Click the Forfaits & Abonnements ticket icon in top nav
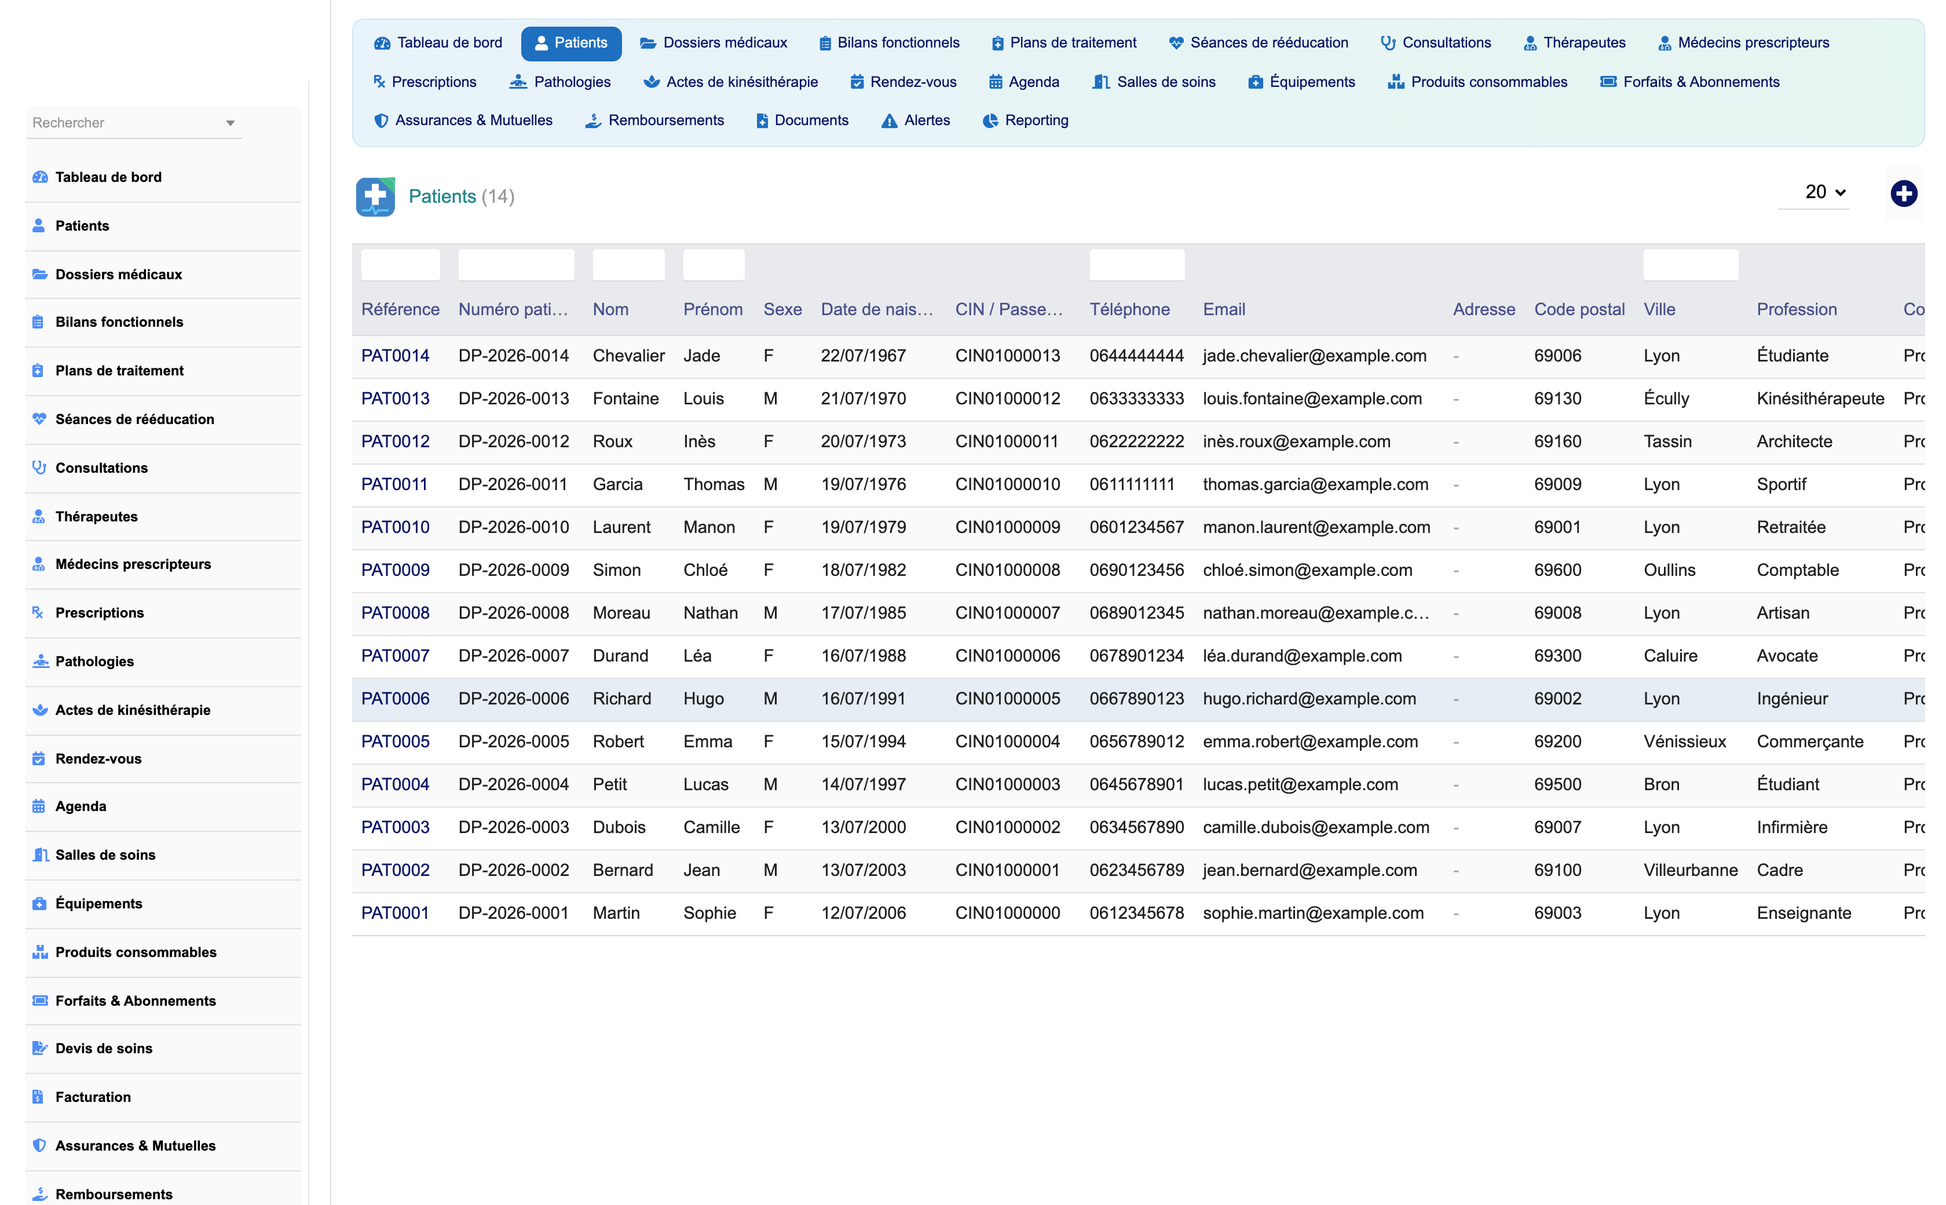1946x1205 pixels. pos(1608,82)
